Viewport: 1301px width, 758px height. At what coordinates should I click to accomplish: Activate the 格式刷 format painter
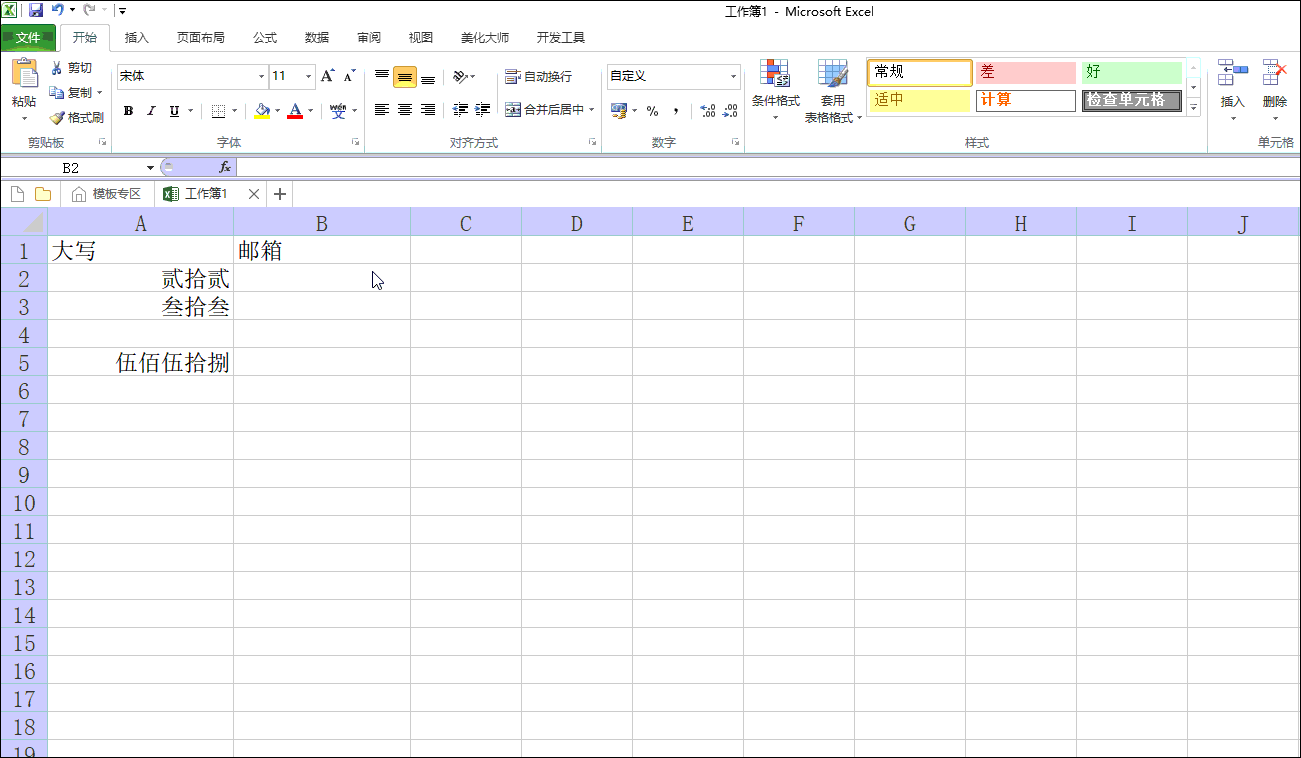point(76,117)
